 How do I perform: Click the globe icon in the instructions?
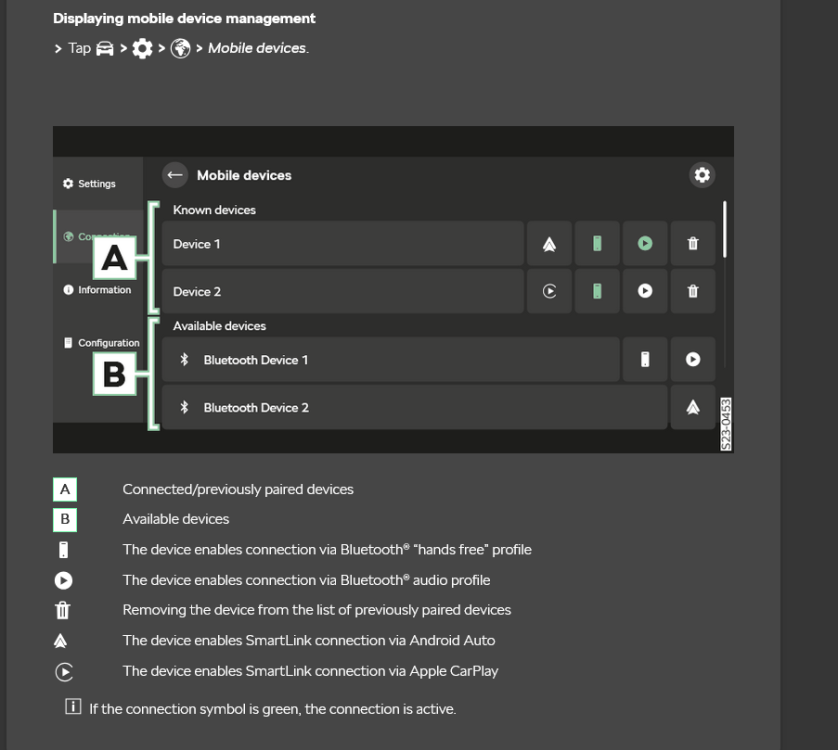181,49
